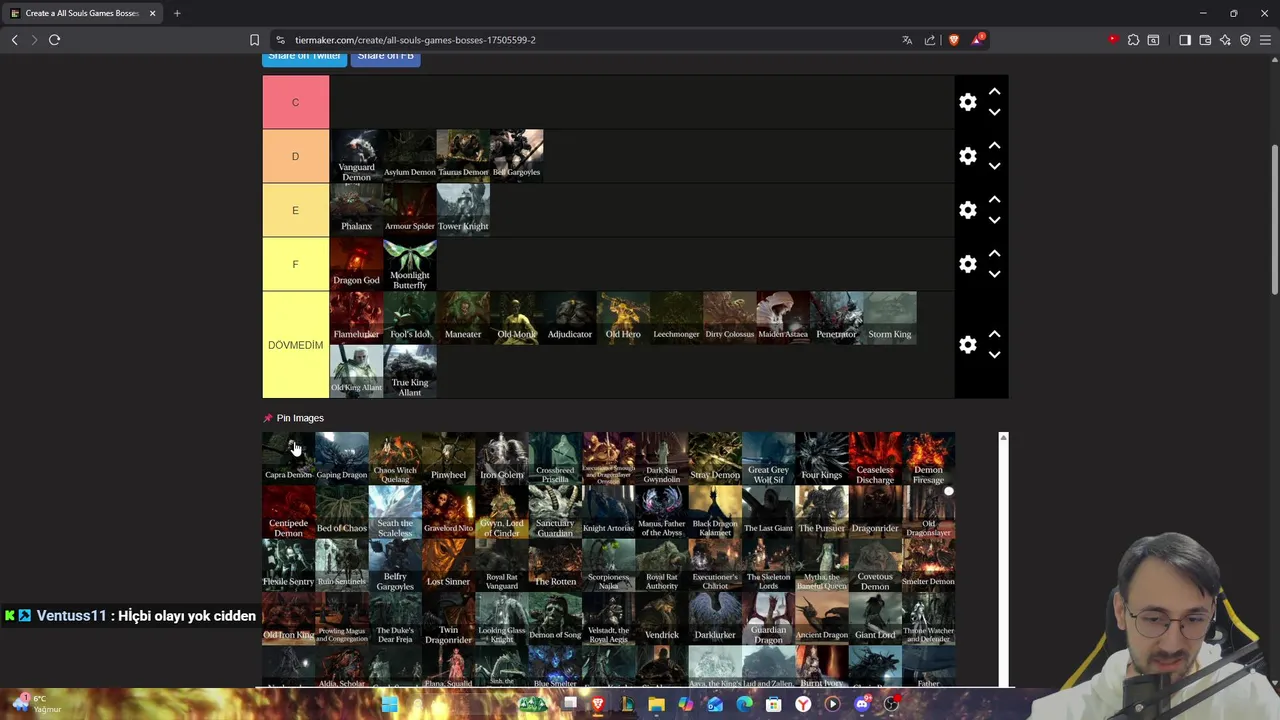Click the Brave Shields lion icon
Screen dimensions: 1280x720
pyautogui.click(x=953, y=40)
